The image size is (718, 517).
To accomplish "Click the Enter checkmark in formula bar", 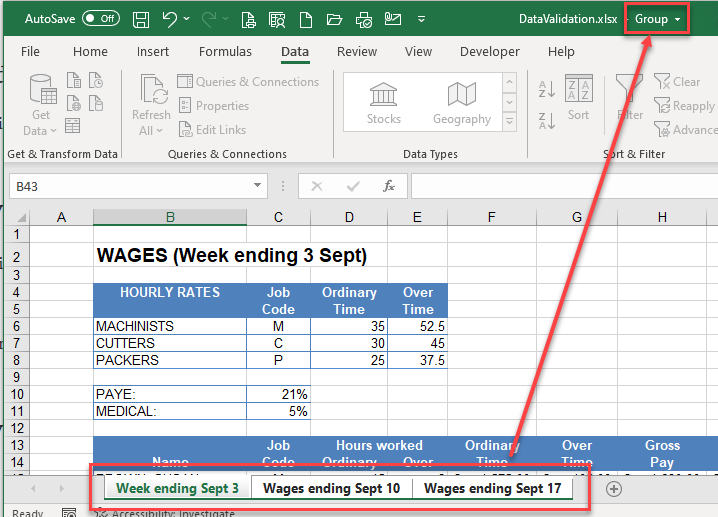I will 353,186.
